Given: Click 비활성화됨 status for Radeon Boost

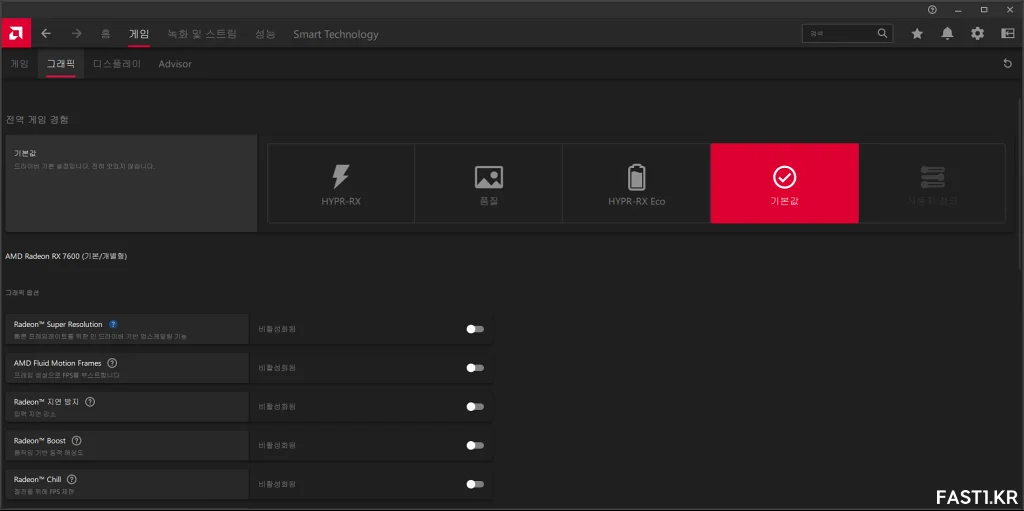Looking at the screenshot, I should (277, 446).
